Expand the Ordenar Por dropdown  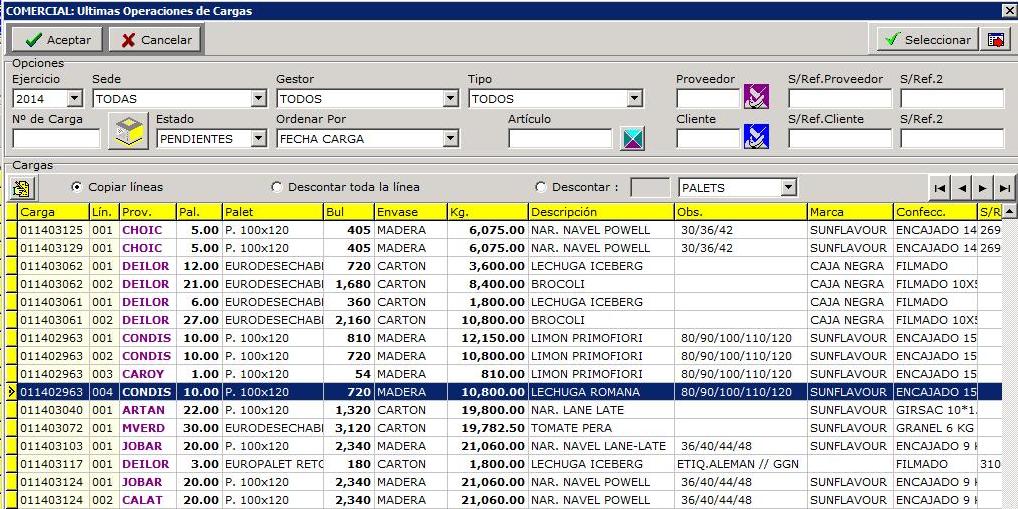(451, 139)
